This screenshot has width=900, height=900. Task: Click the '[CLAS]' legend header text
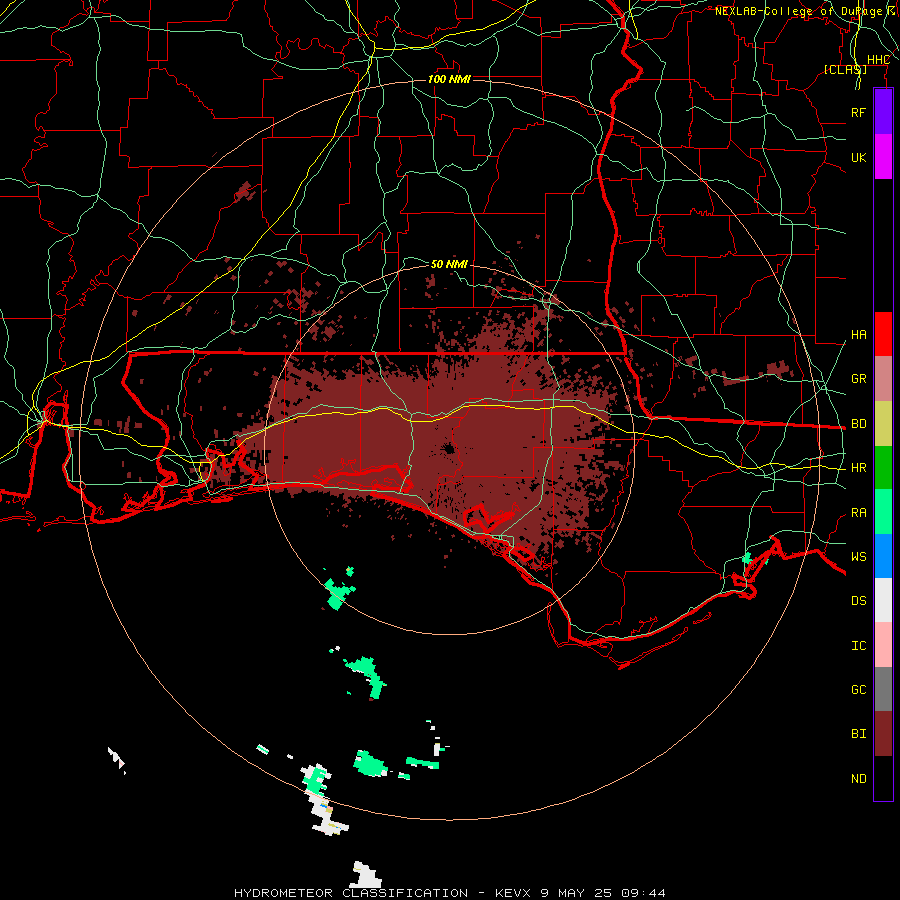click(845, 70)
